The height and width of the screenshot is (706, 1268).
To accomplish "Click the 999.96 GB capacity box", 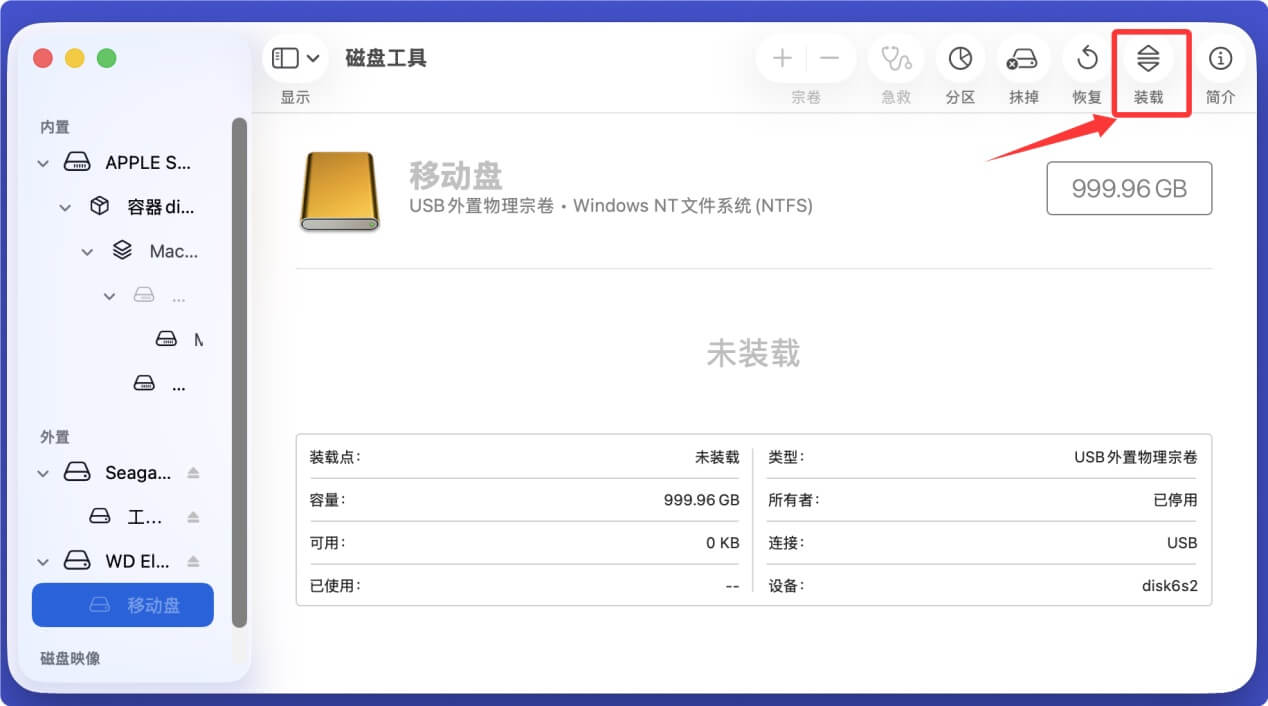I will pyautogui.click(x=1129, y=188).
